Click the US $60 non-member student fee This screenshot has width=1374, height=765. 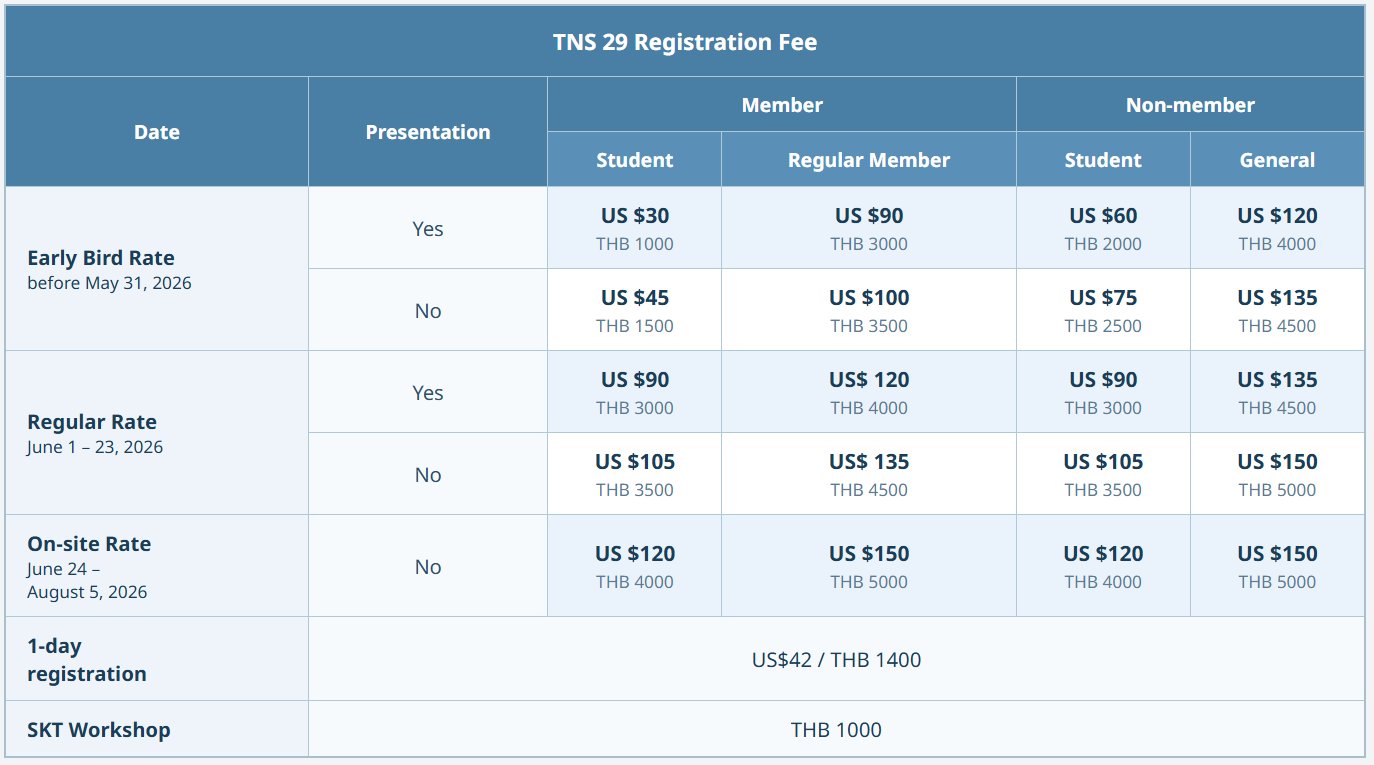click(1103, 216)
